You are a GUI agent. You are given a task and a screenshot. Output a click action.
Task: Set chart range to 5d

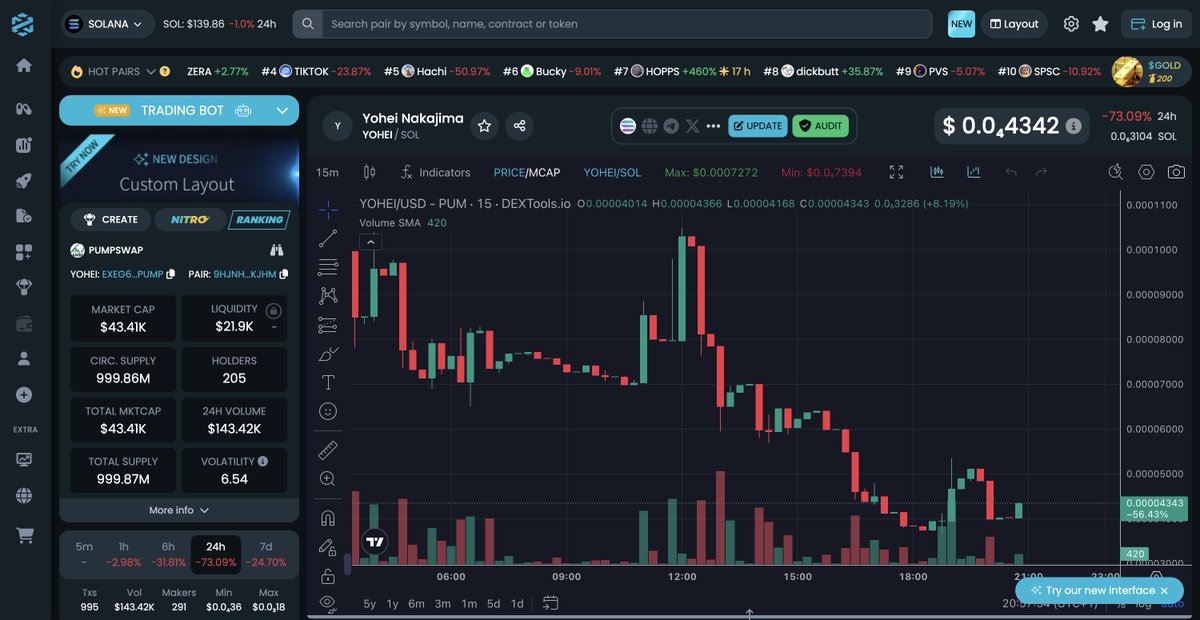coord(493,604)
